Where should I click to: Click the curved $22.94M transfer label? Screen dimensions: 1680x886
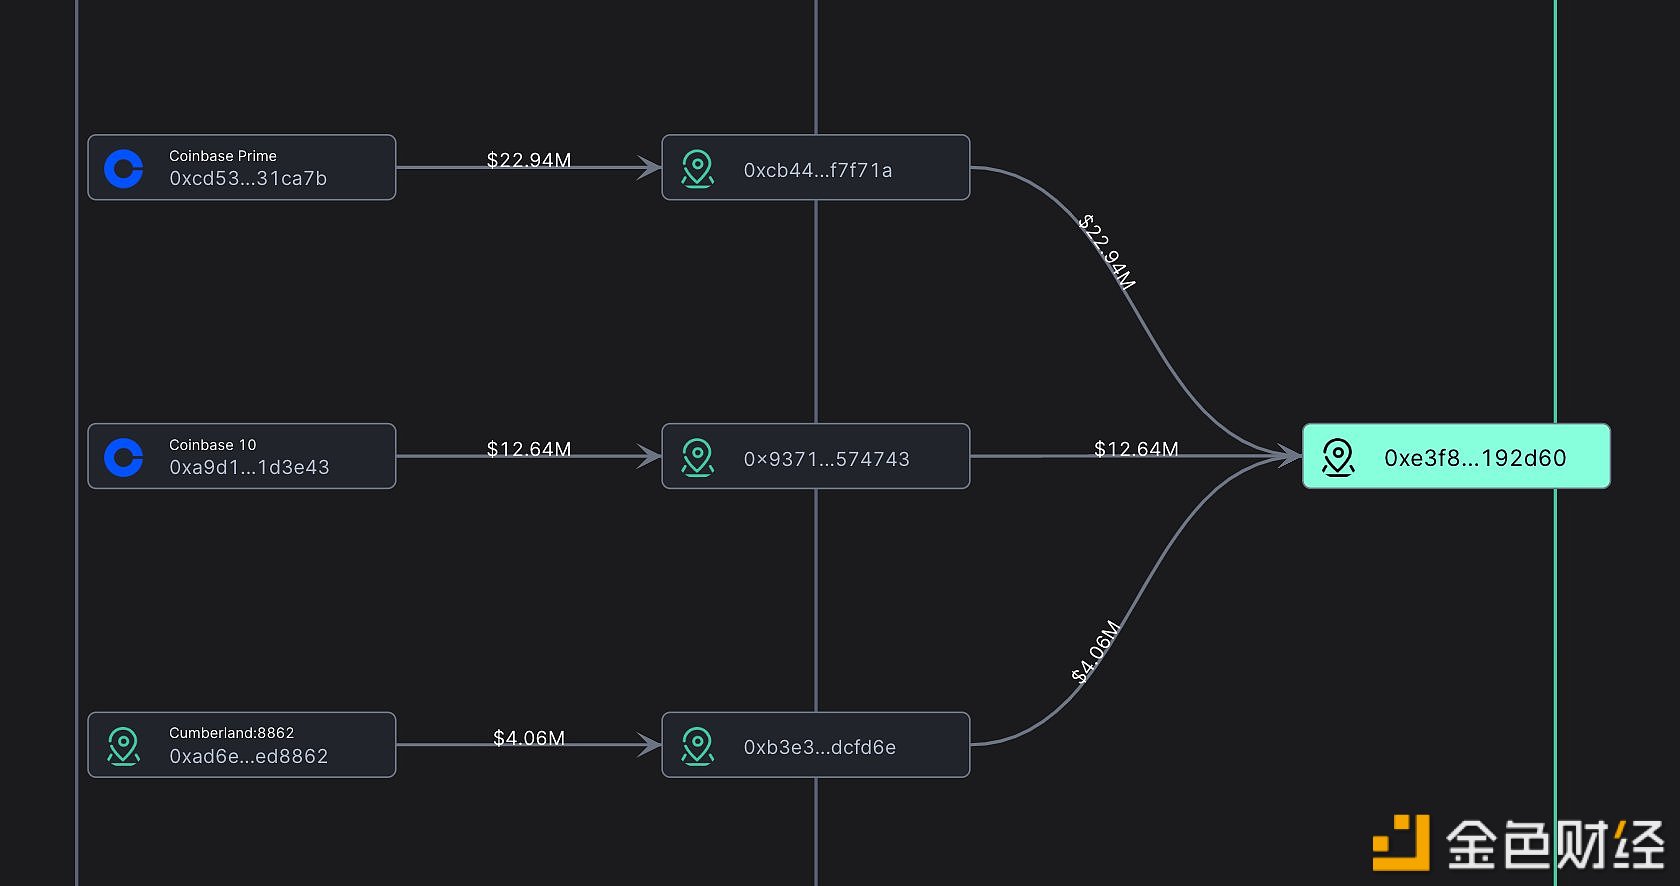[x=1107, y=252]
